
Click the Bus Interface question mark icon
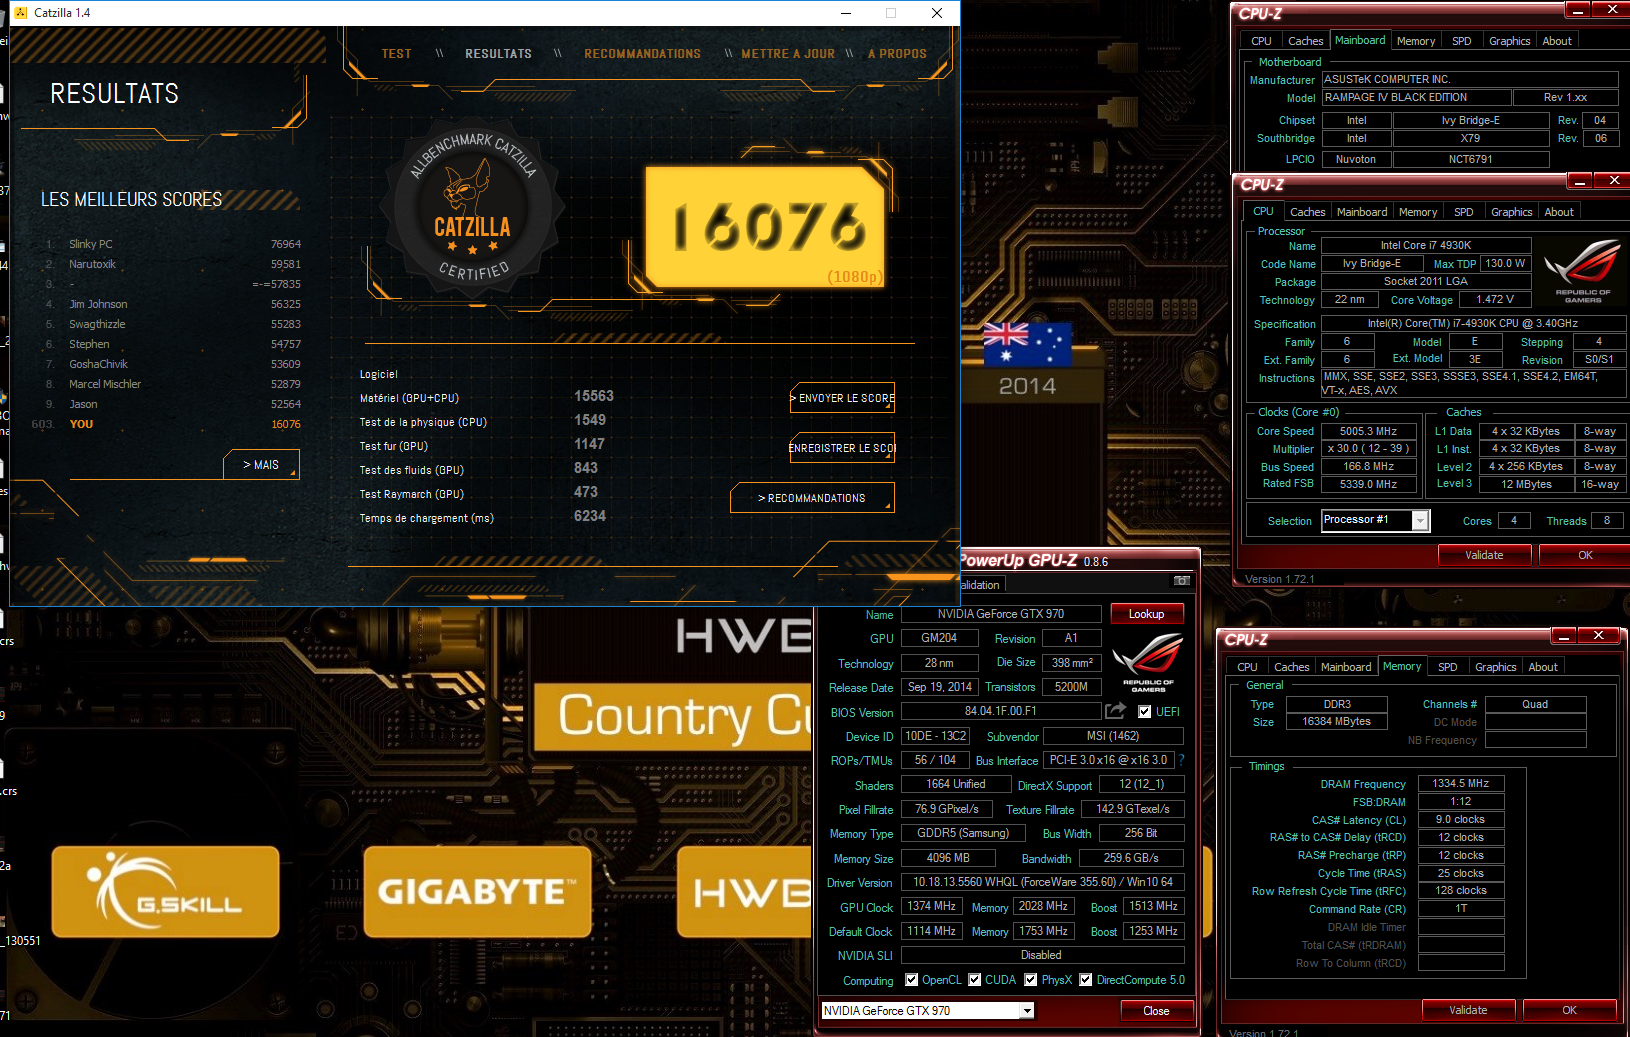[x=1181, y=760]
